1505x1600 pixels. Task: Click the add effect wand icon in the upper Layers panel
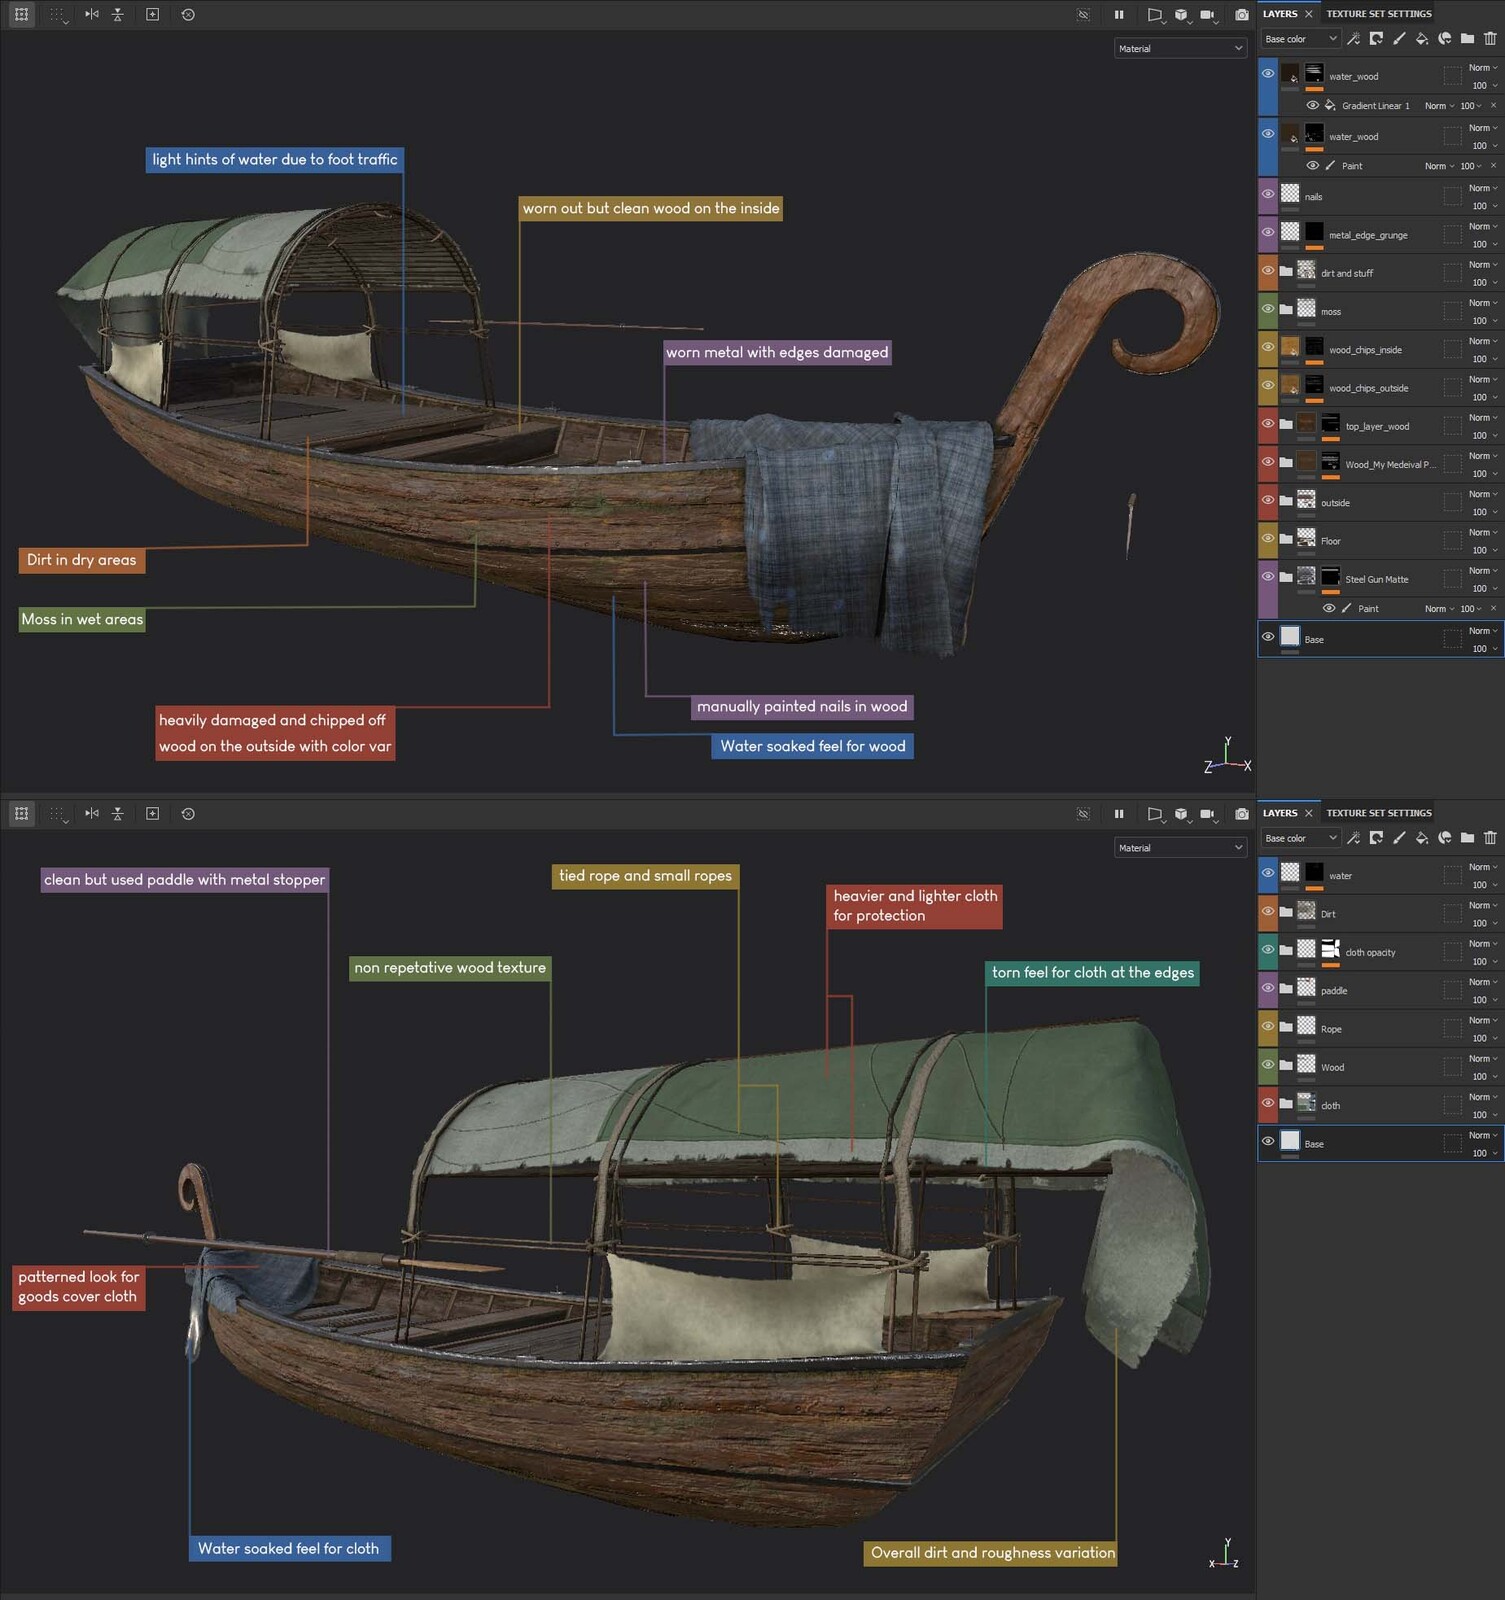(x=1353, y=39)
